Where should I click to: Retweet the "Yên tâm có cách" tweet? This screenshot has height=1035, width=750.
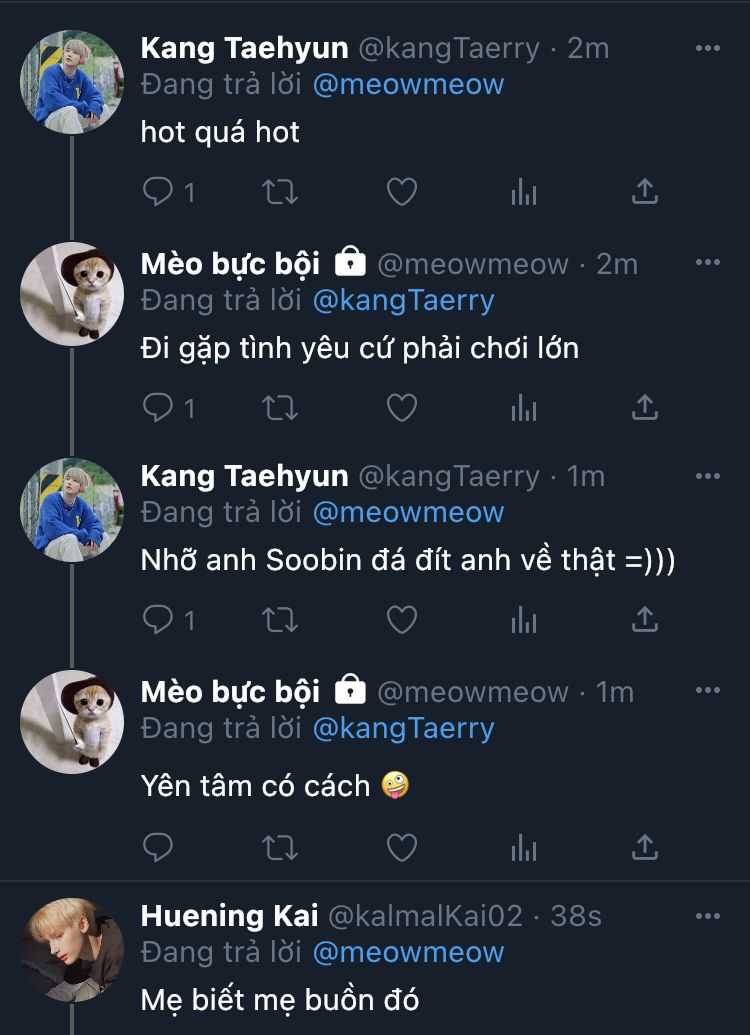click(x=279, y=848)
